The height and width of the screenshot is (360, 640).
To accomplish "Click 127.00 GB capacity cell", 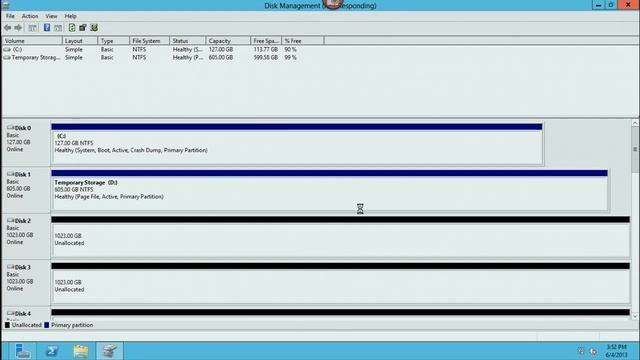I will tap(221, 49).
